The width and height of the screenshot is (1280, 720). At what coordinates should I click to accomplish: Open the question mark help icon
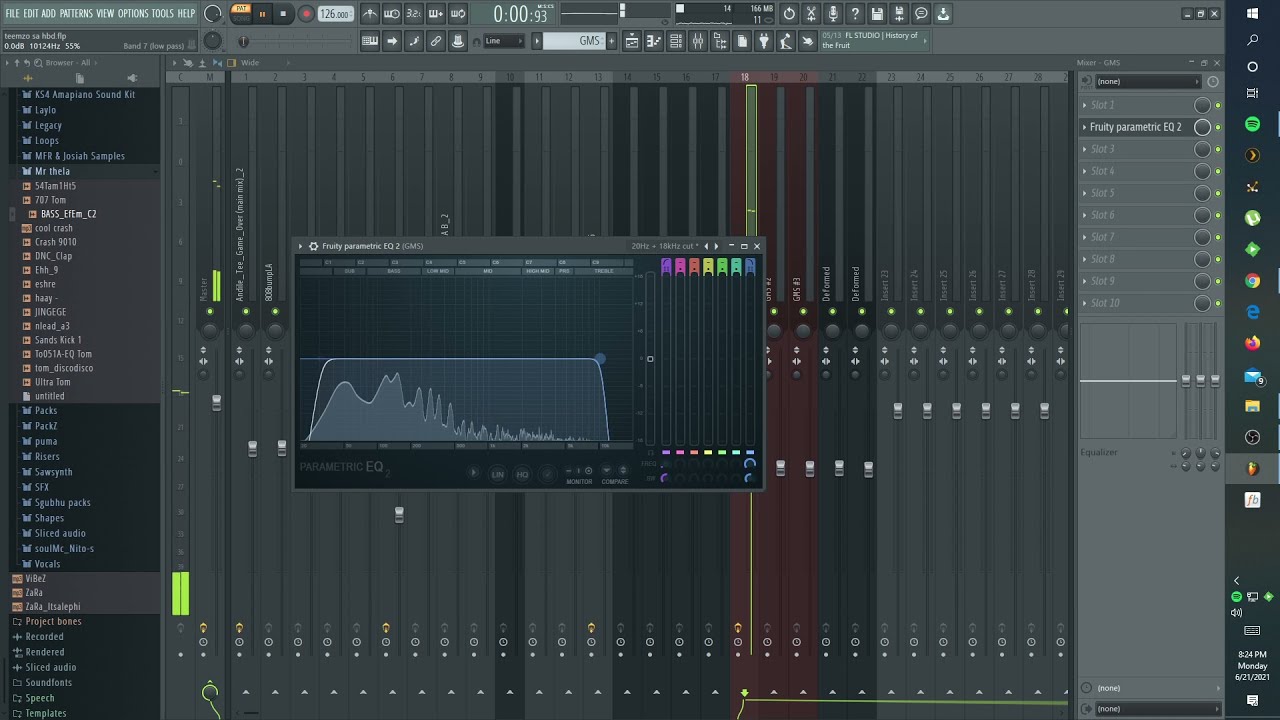pyautogui.click(x=855, y=14)
